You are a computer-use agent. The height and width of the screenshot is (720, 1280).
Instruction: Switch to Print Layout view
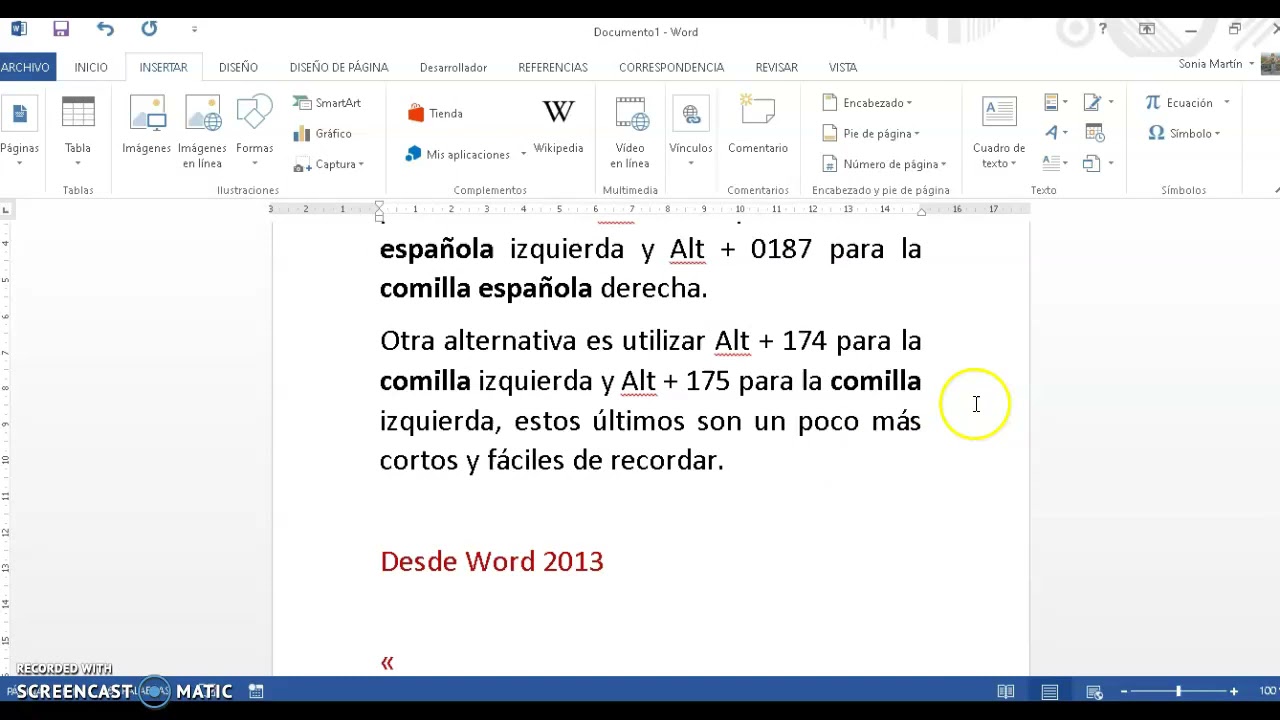(x=1050, y=691)
